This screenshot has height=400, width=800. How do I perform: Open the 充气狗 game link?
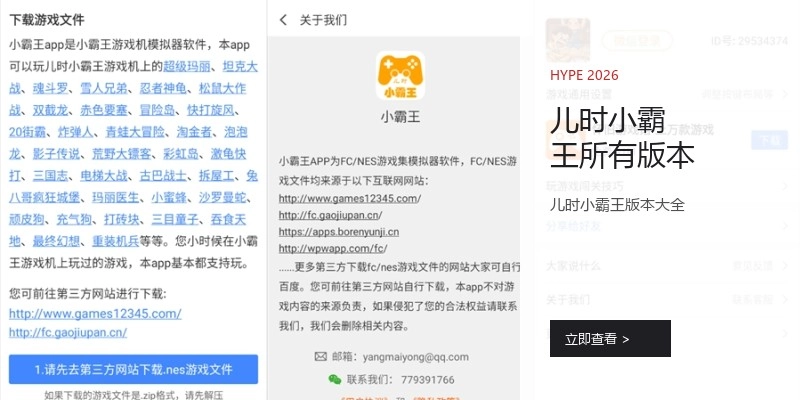point(74,219)
